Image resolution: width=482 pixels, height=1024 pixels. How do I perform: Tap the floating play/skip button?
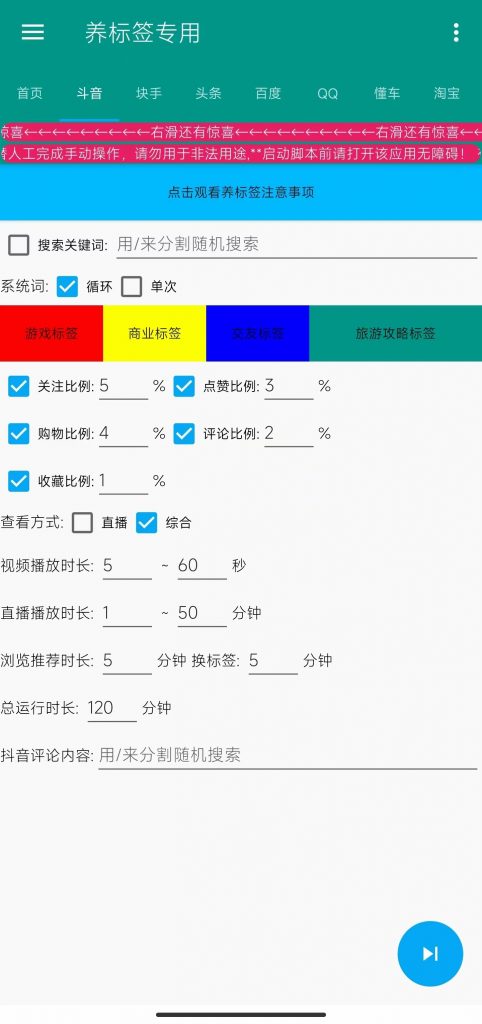pyautogui.click(x=430, y=953)
